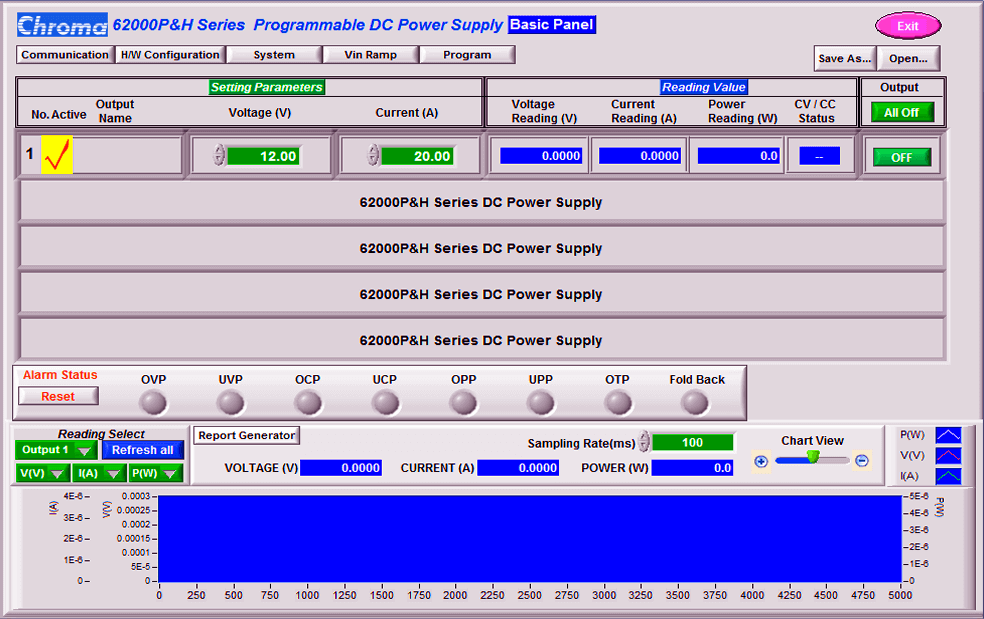Toggle the output 1 OFF switch
984x619 pixels.
click(x=902, y=157)
